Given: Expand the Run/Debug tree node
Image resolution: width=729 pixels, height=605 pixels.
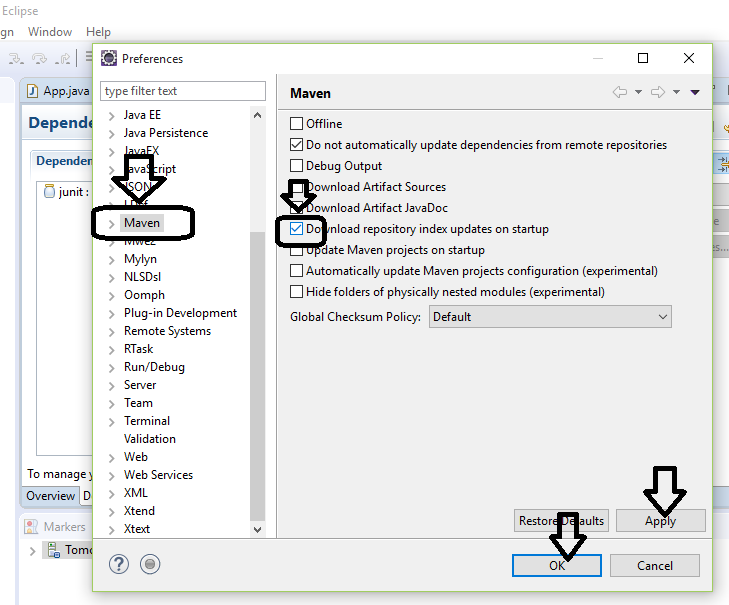Looking at the screenshot, I should 112,368.
